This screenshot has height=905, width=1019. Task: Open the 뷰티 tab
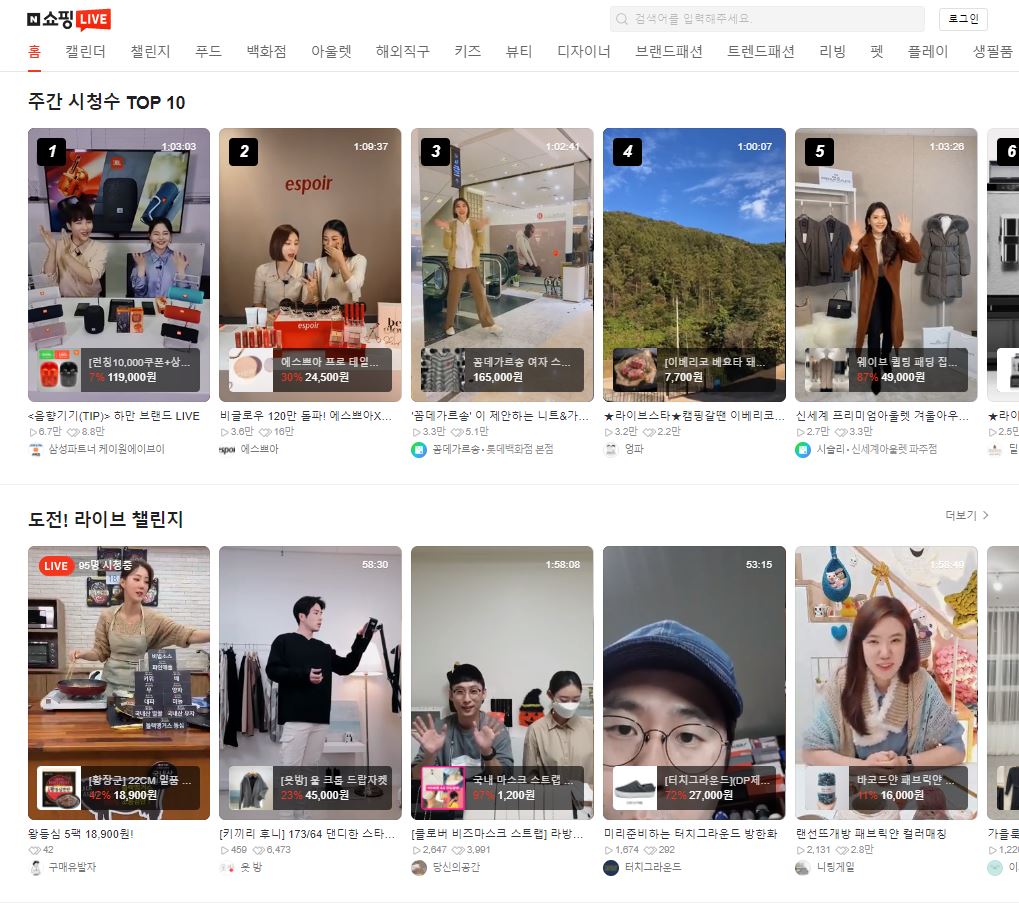[519, 51]
